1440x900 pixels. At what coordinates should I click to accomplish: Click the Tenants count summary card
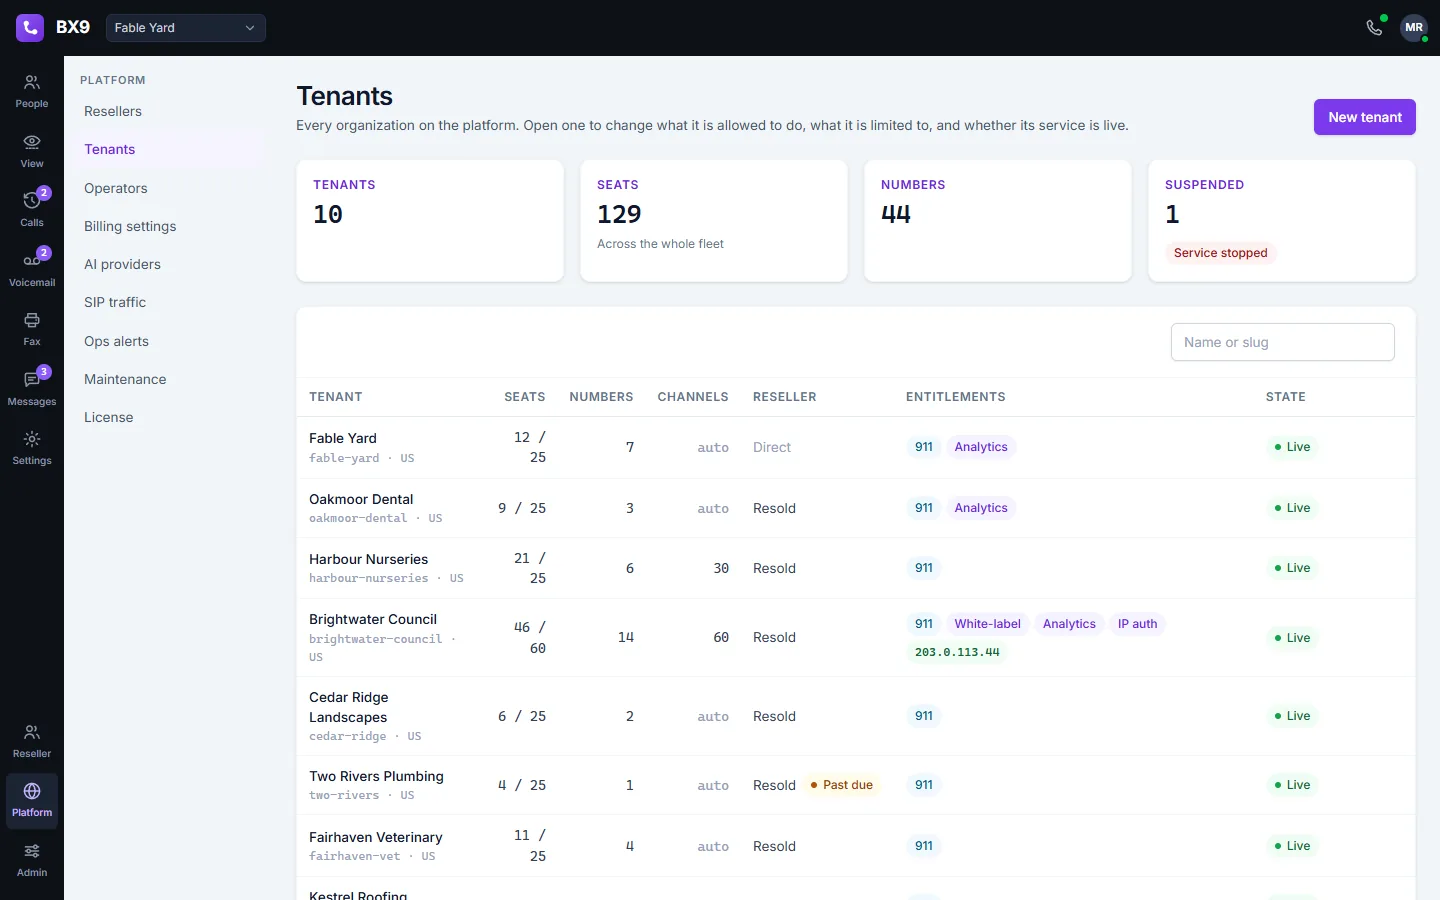(430, 221)
